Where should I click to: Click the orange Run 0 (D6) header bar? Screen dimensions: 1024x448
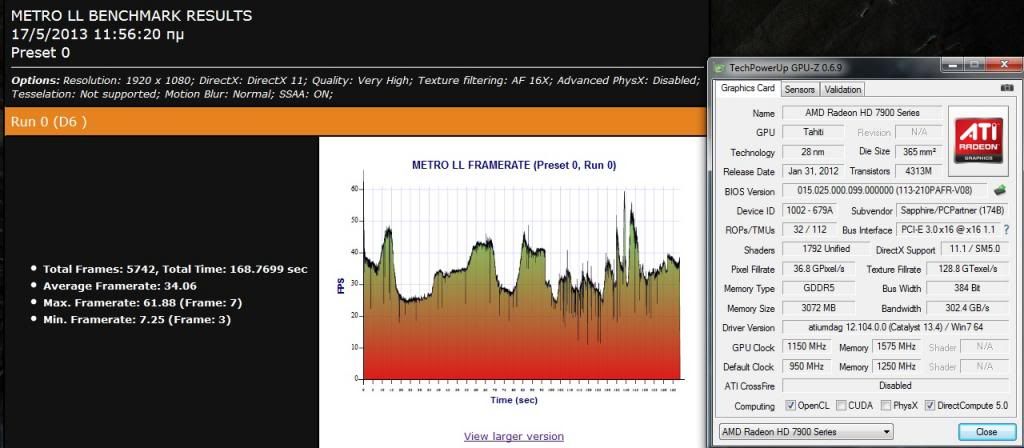pos(356,121)
